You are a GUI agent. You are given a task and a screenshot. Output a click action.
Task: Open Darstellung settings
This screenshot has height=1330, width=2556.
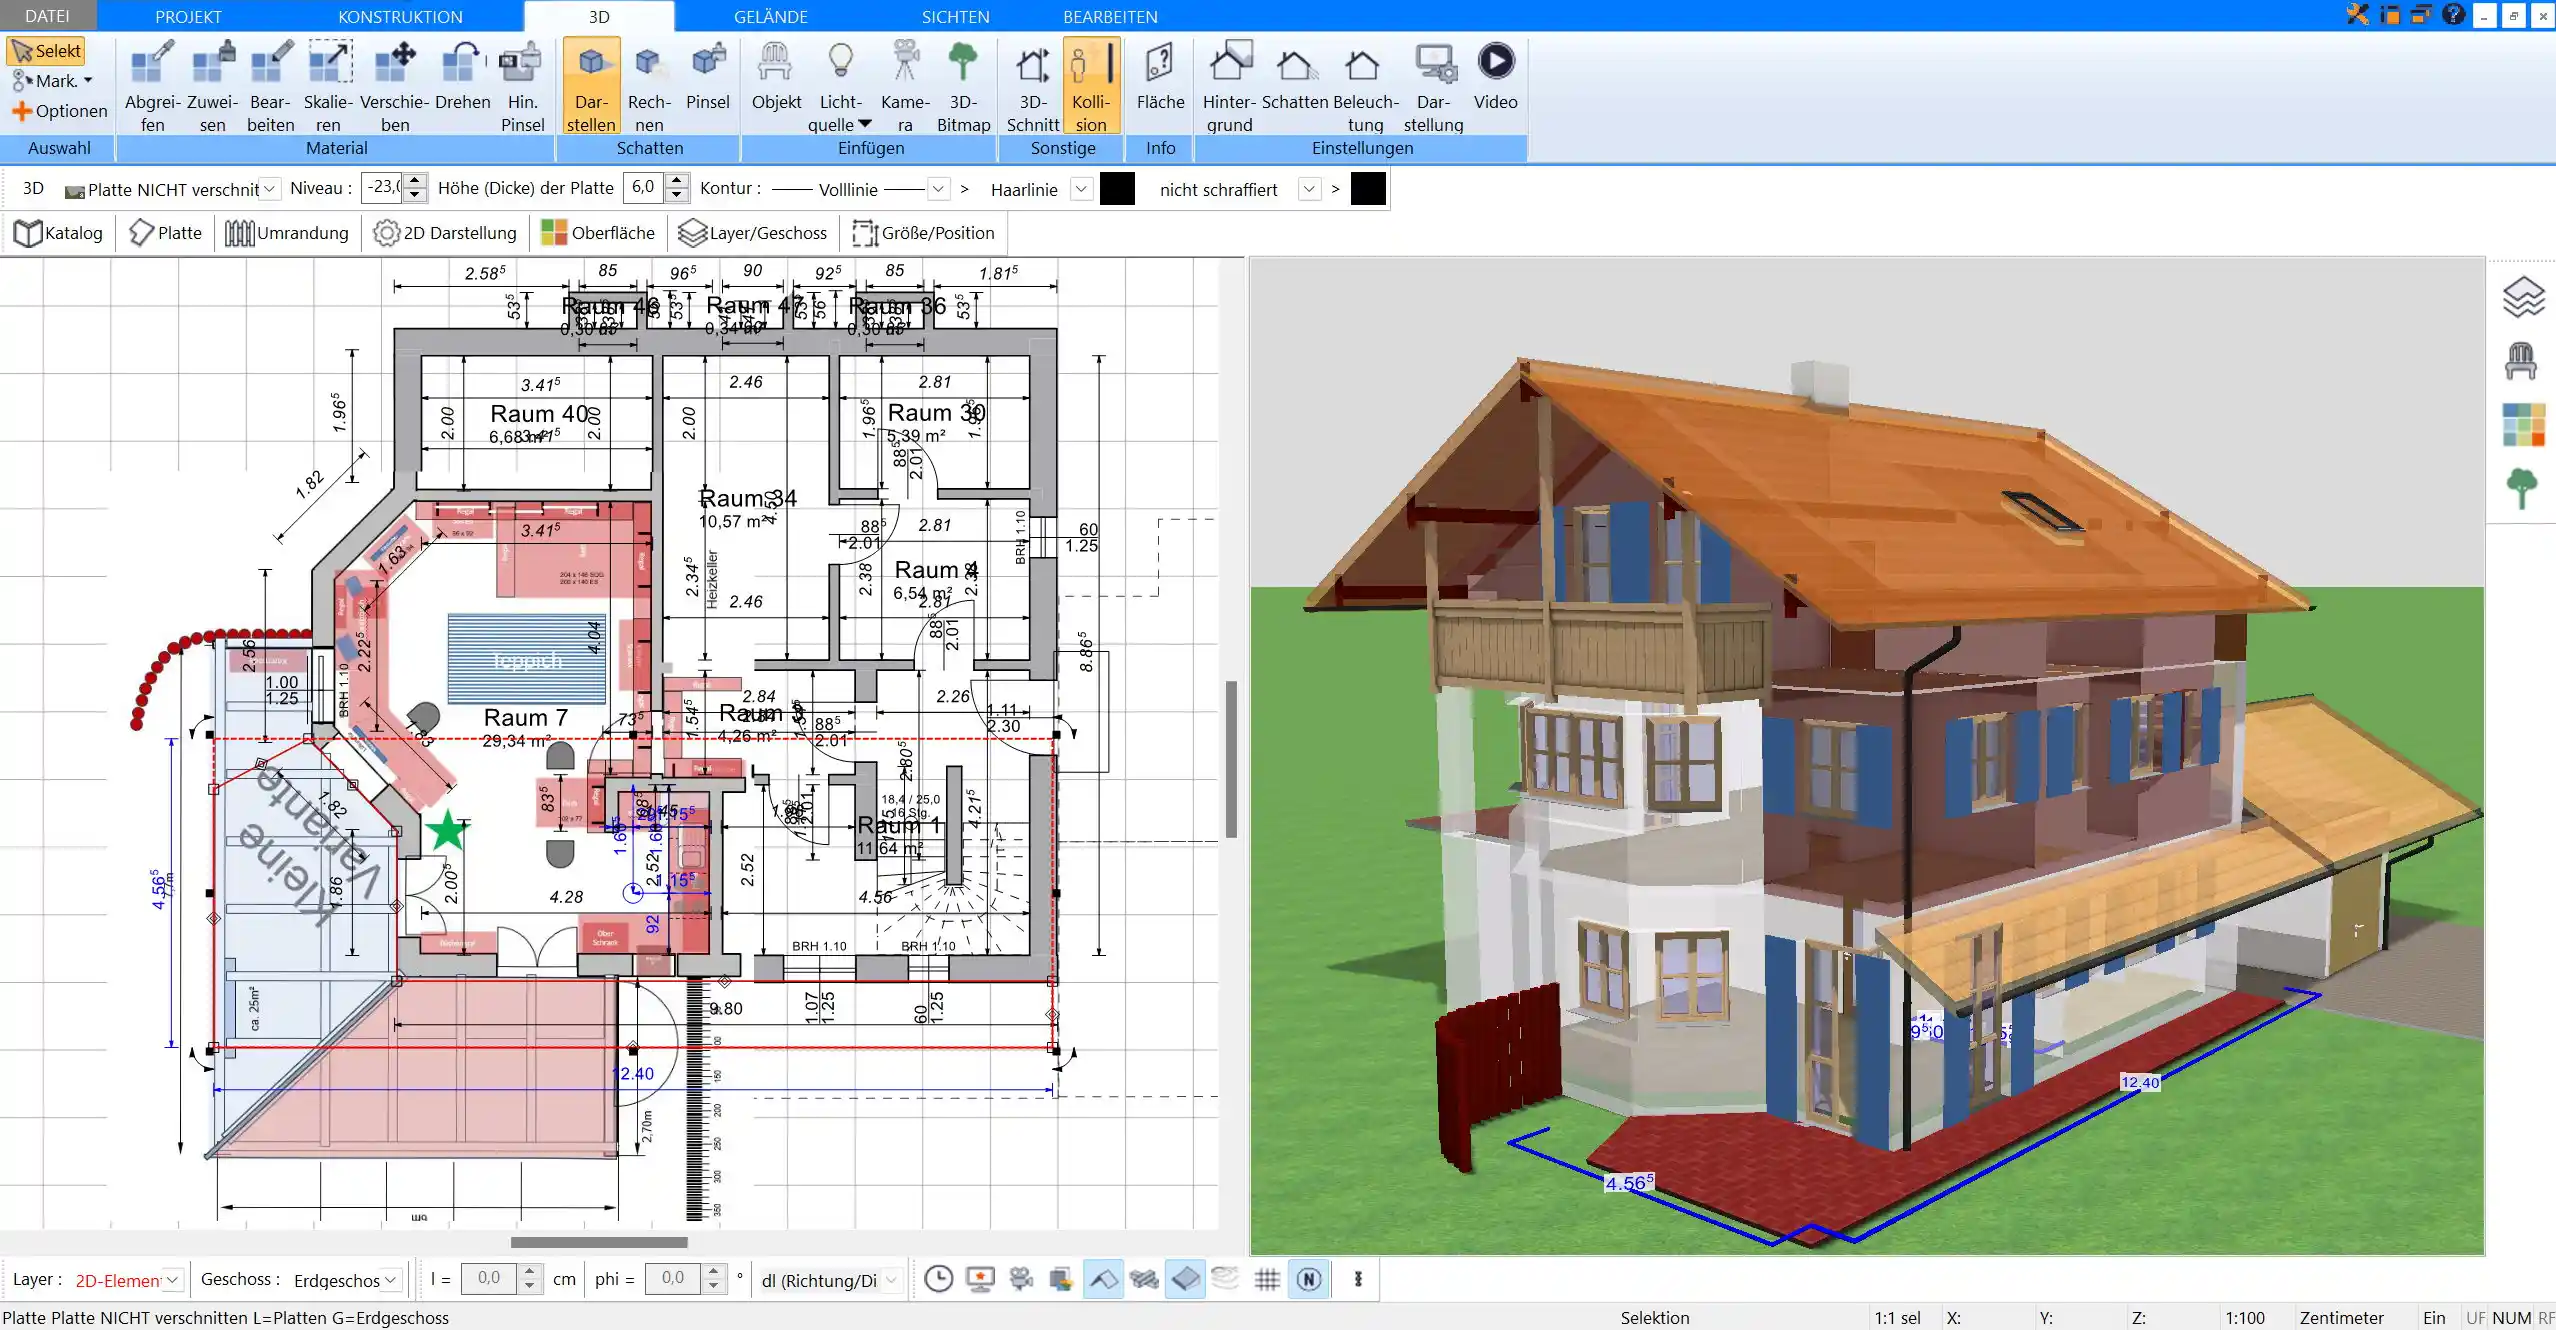[1433, 86]
